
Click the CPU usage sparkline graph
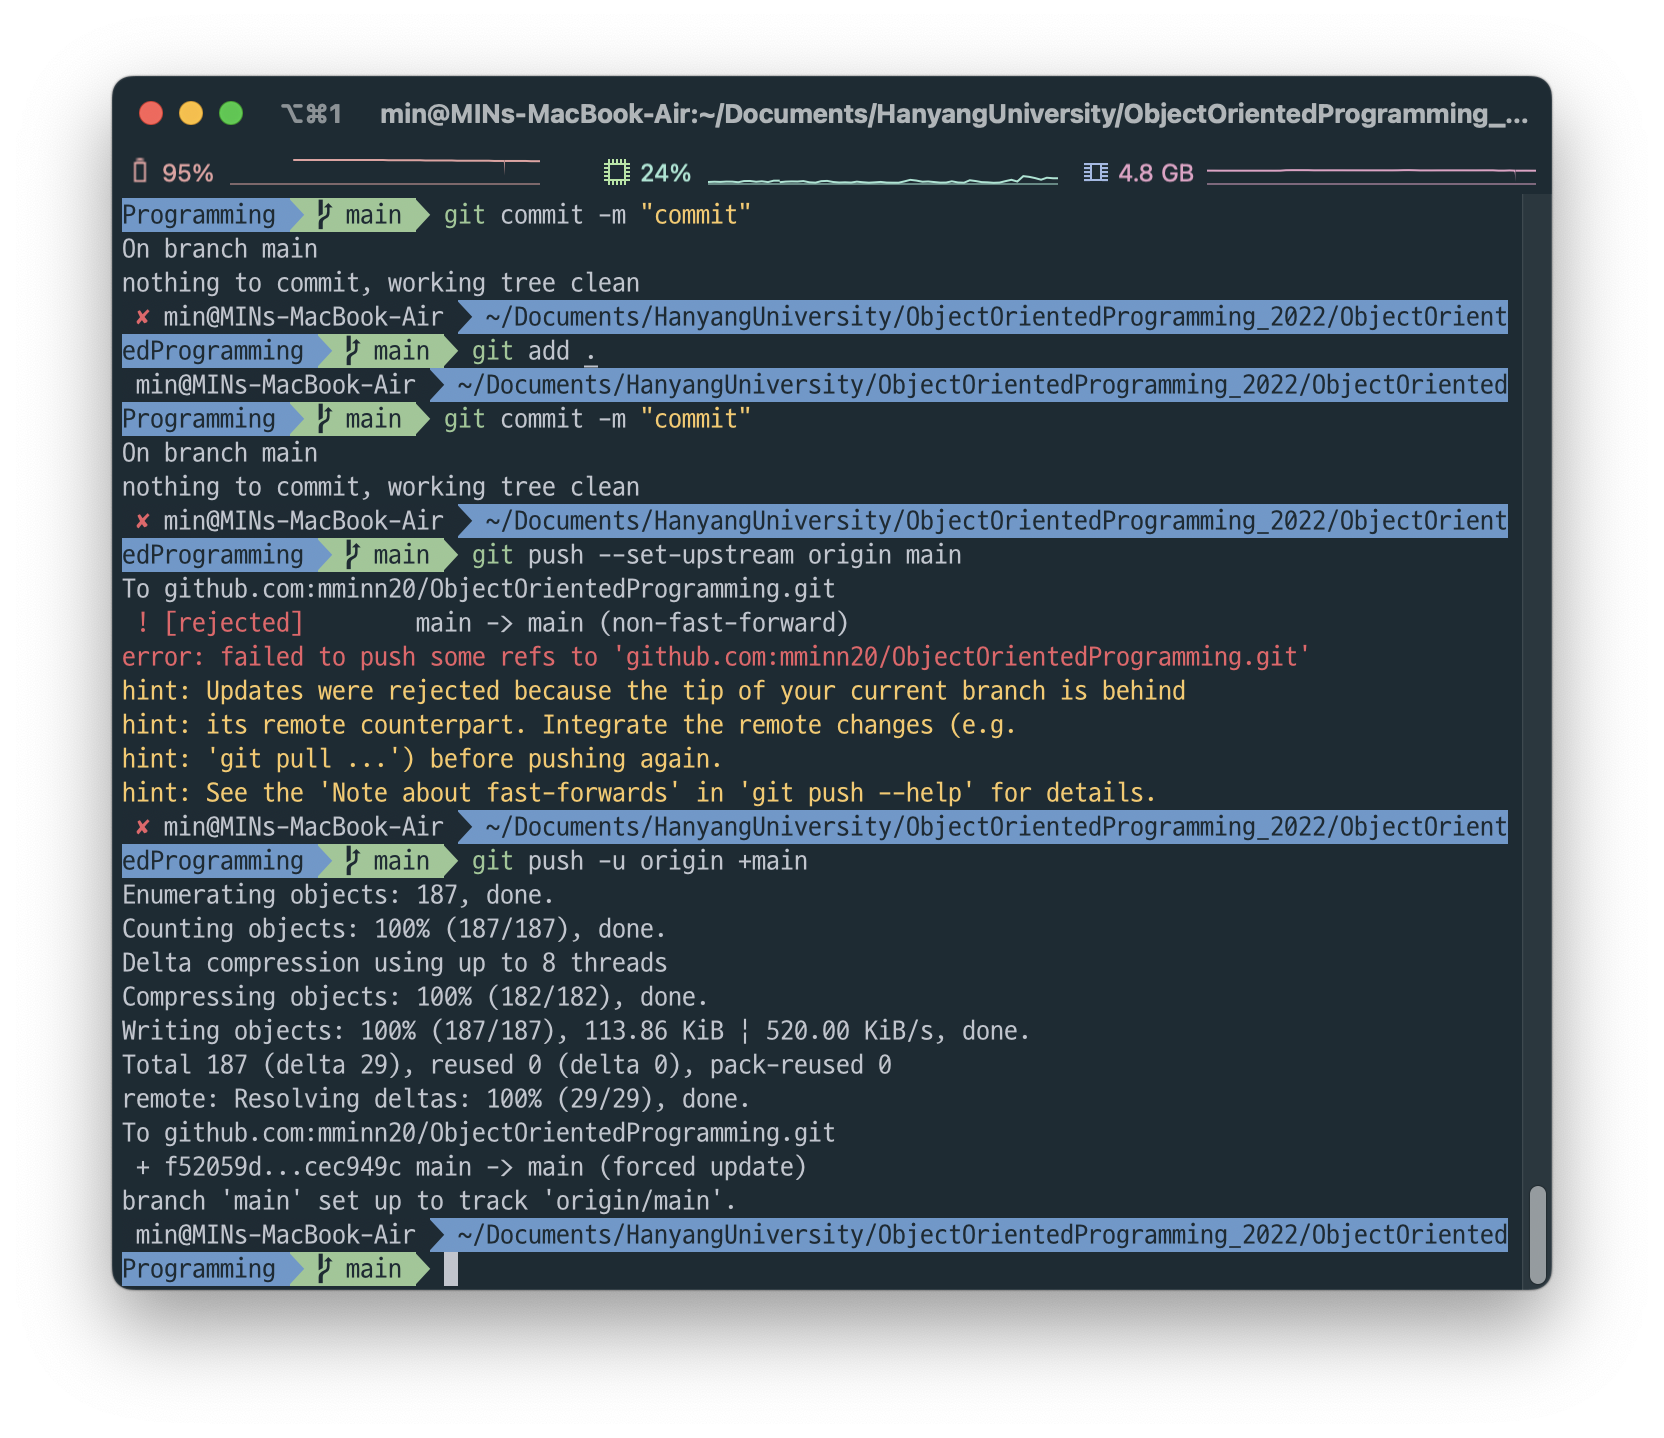tap(884, 180)
